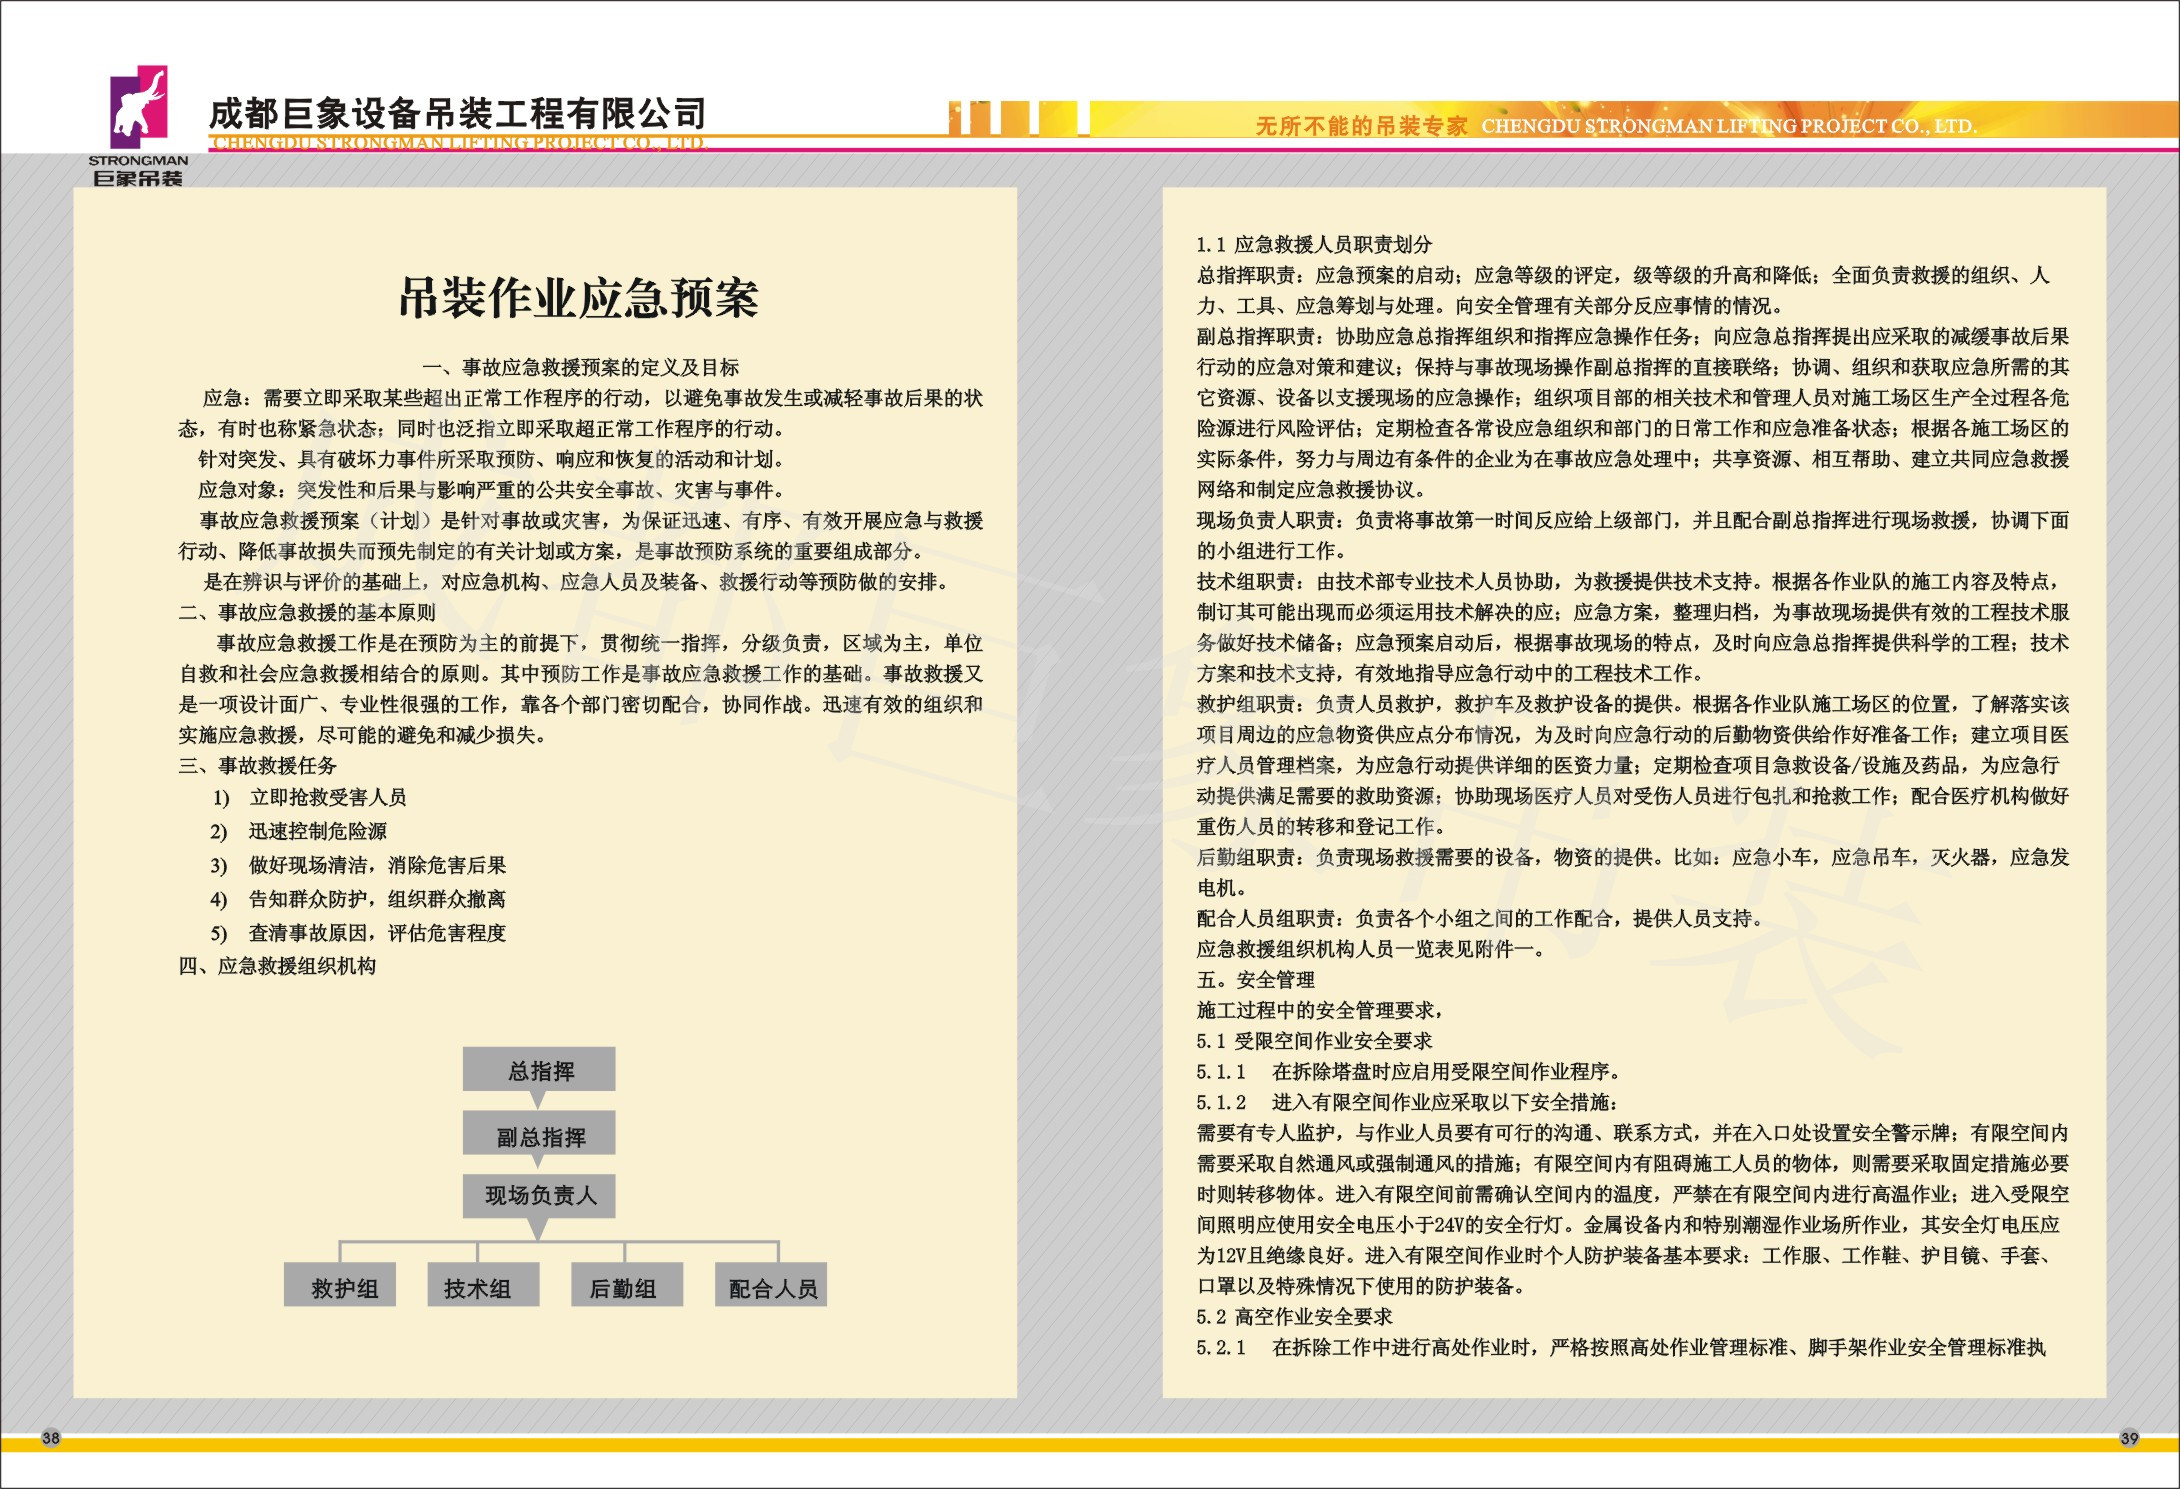Screen dimensions: 2180x1489
Task: Click heading 三、事故救援任务
Action: (x=258, y=765)
